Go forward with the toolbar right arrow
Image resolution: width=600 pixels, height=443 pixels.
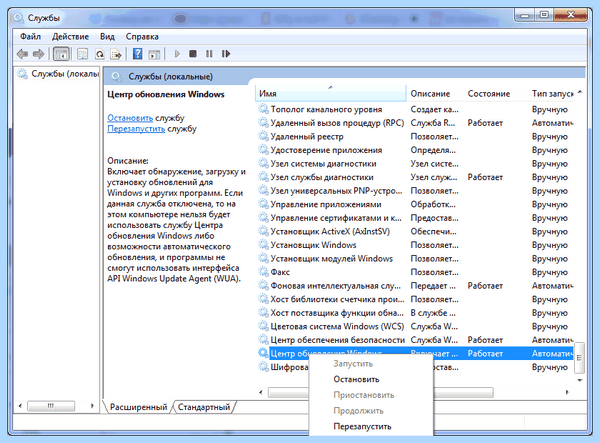pyautogui.click(x=39, y=54)
